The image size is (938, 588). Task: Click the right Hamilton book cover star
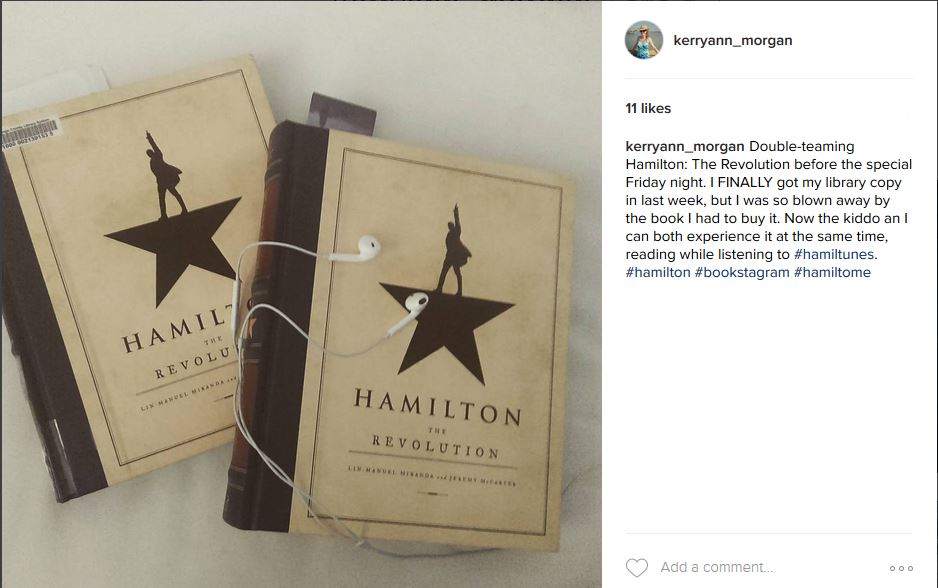447,331
